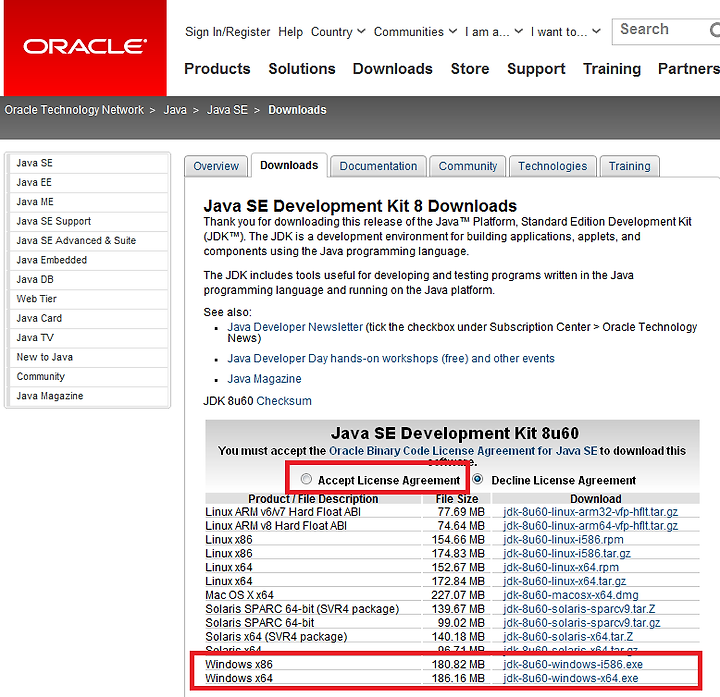Select Java Embedded in sidebar

pyautogui.click(x=88, y=260)
